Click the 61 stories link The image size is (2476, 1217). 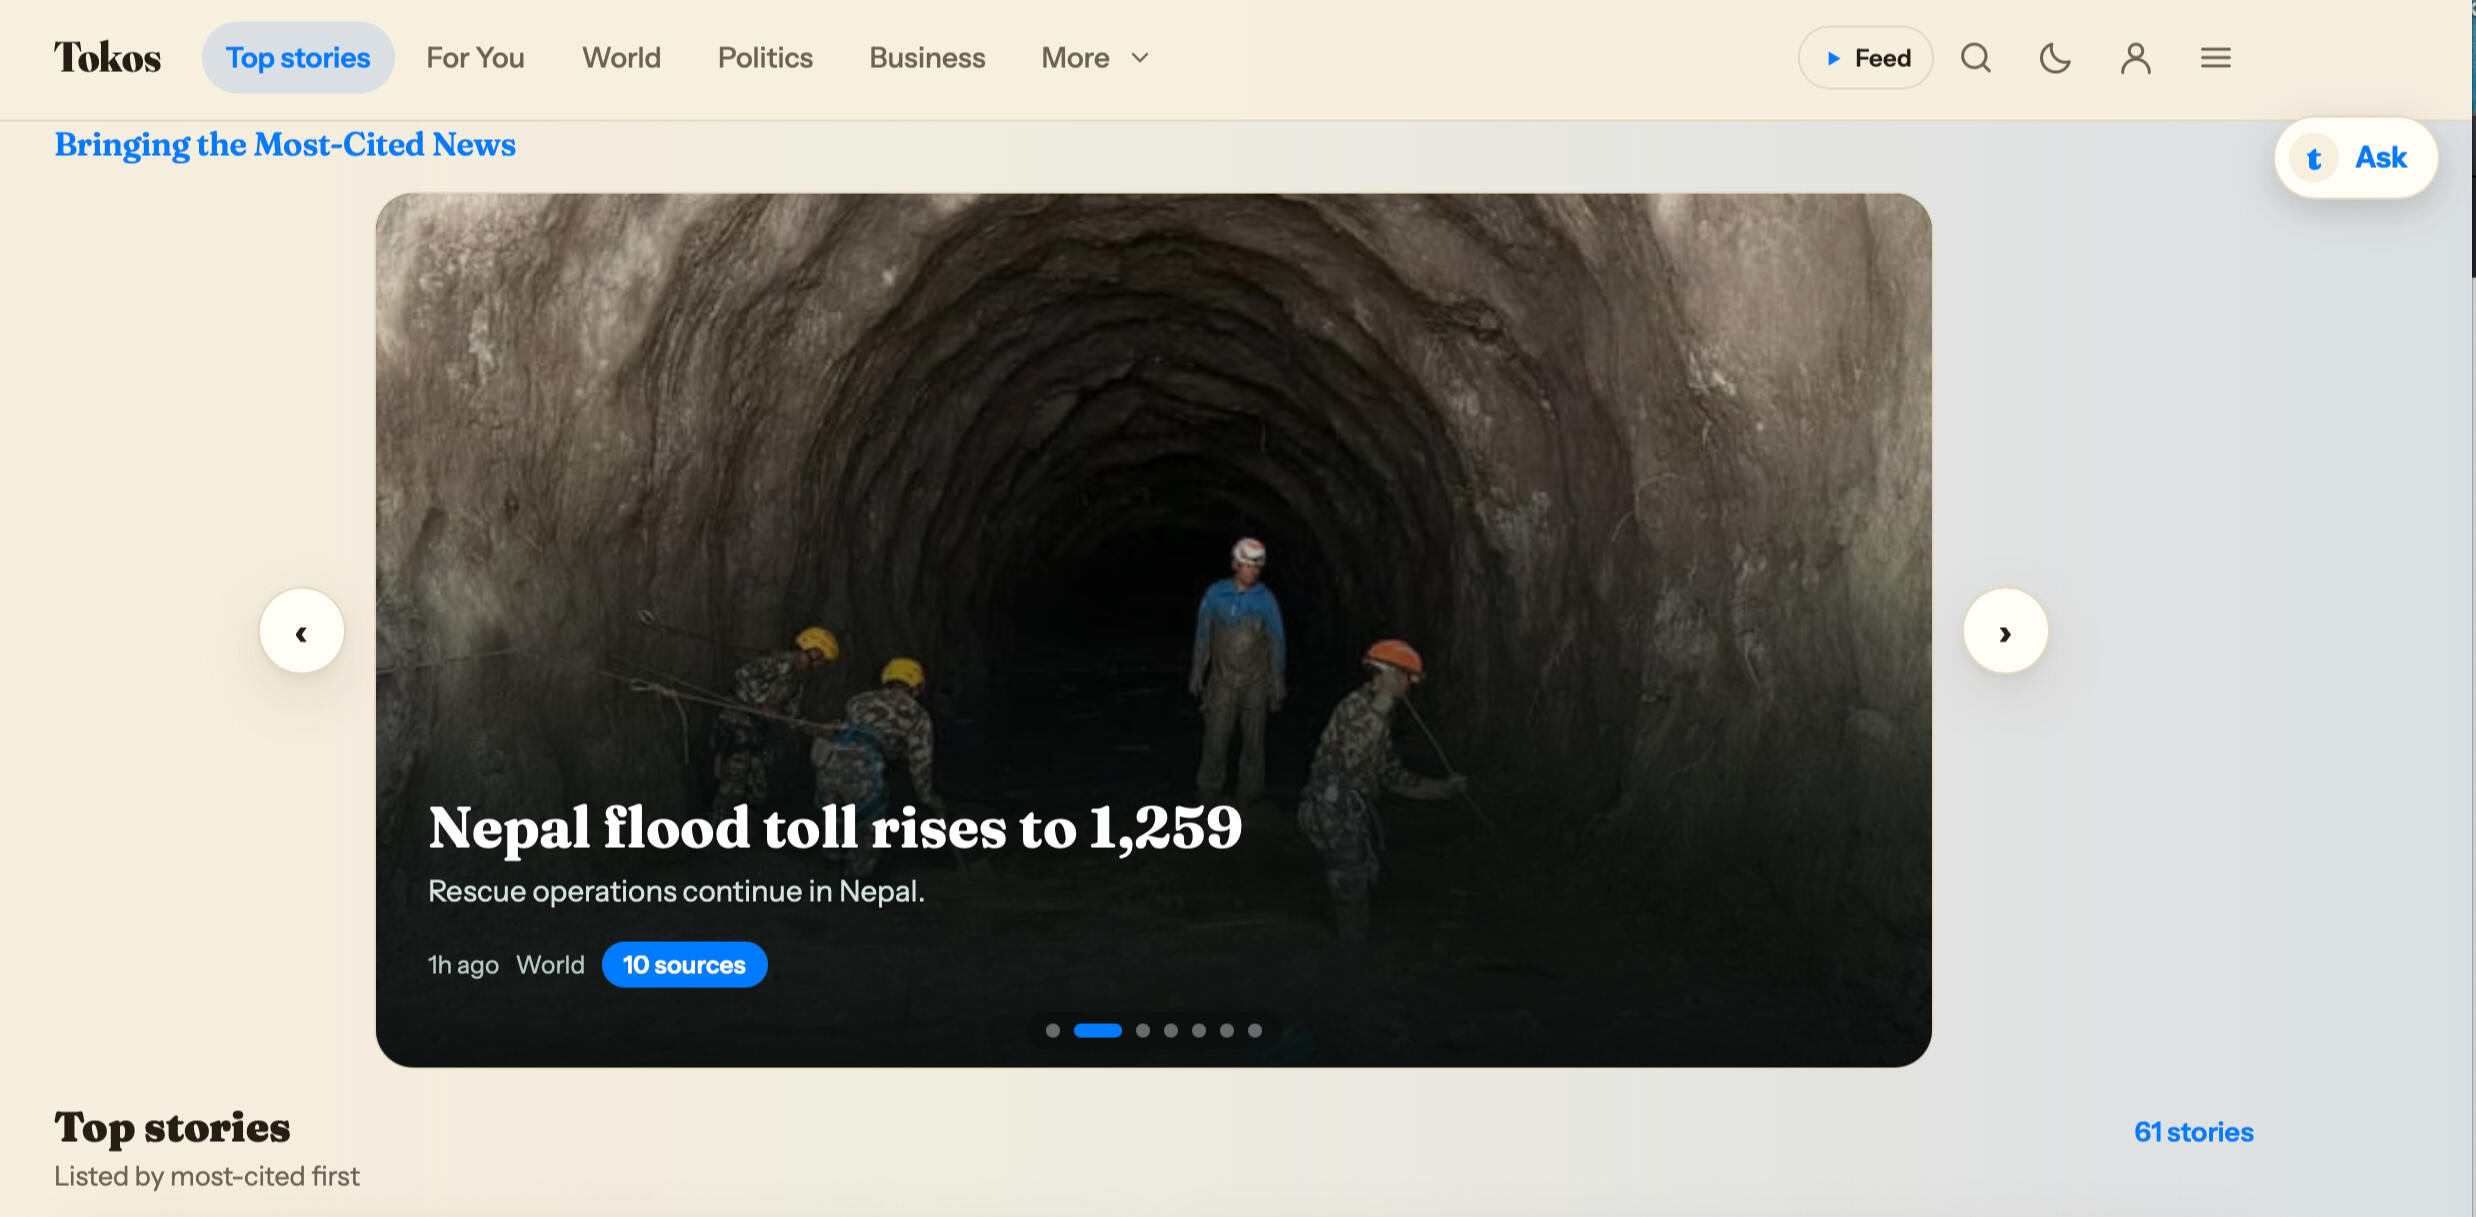(x=2193, y=1132)
